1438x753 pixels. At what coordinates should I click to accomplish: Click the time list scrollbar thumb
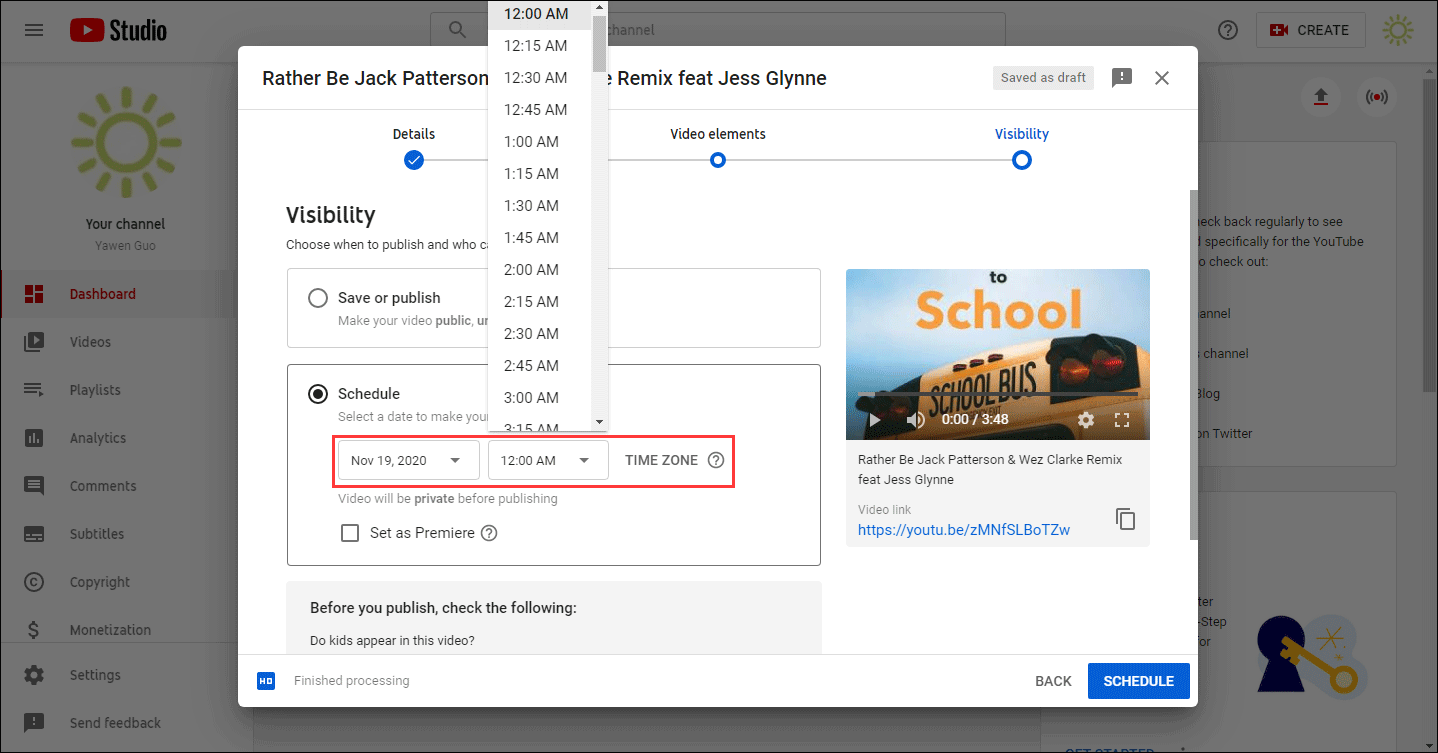pyautogui.click(x=600, y=43)
